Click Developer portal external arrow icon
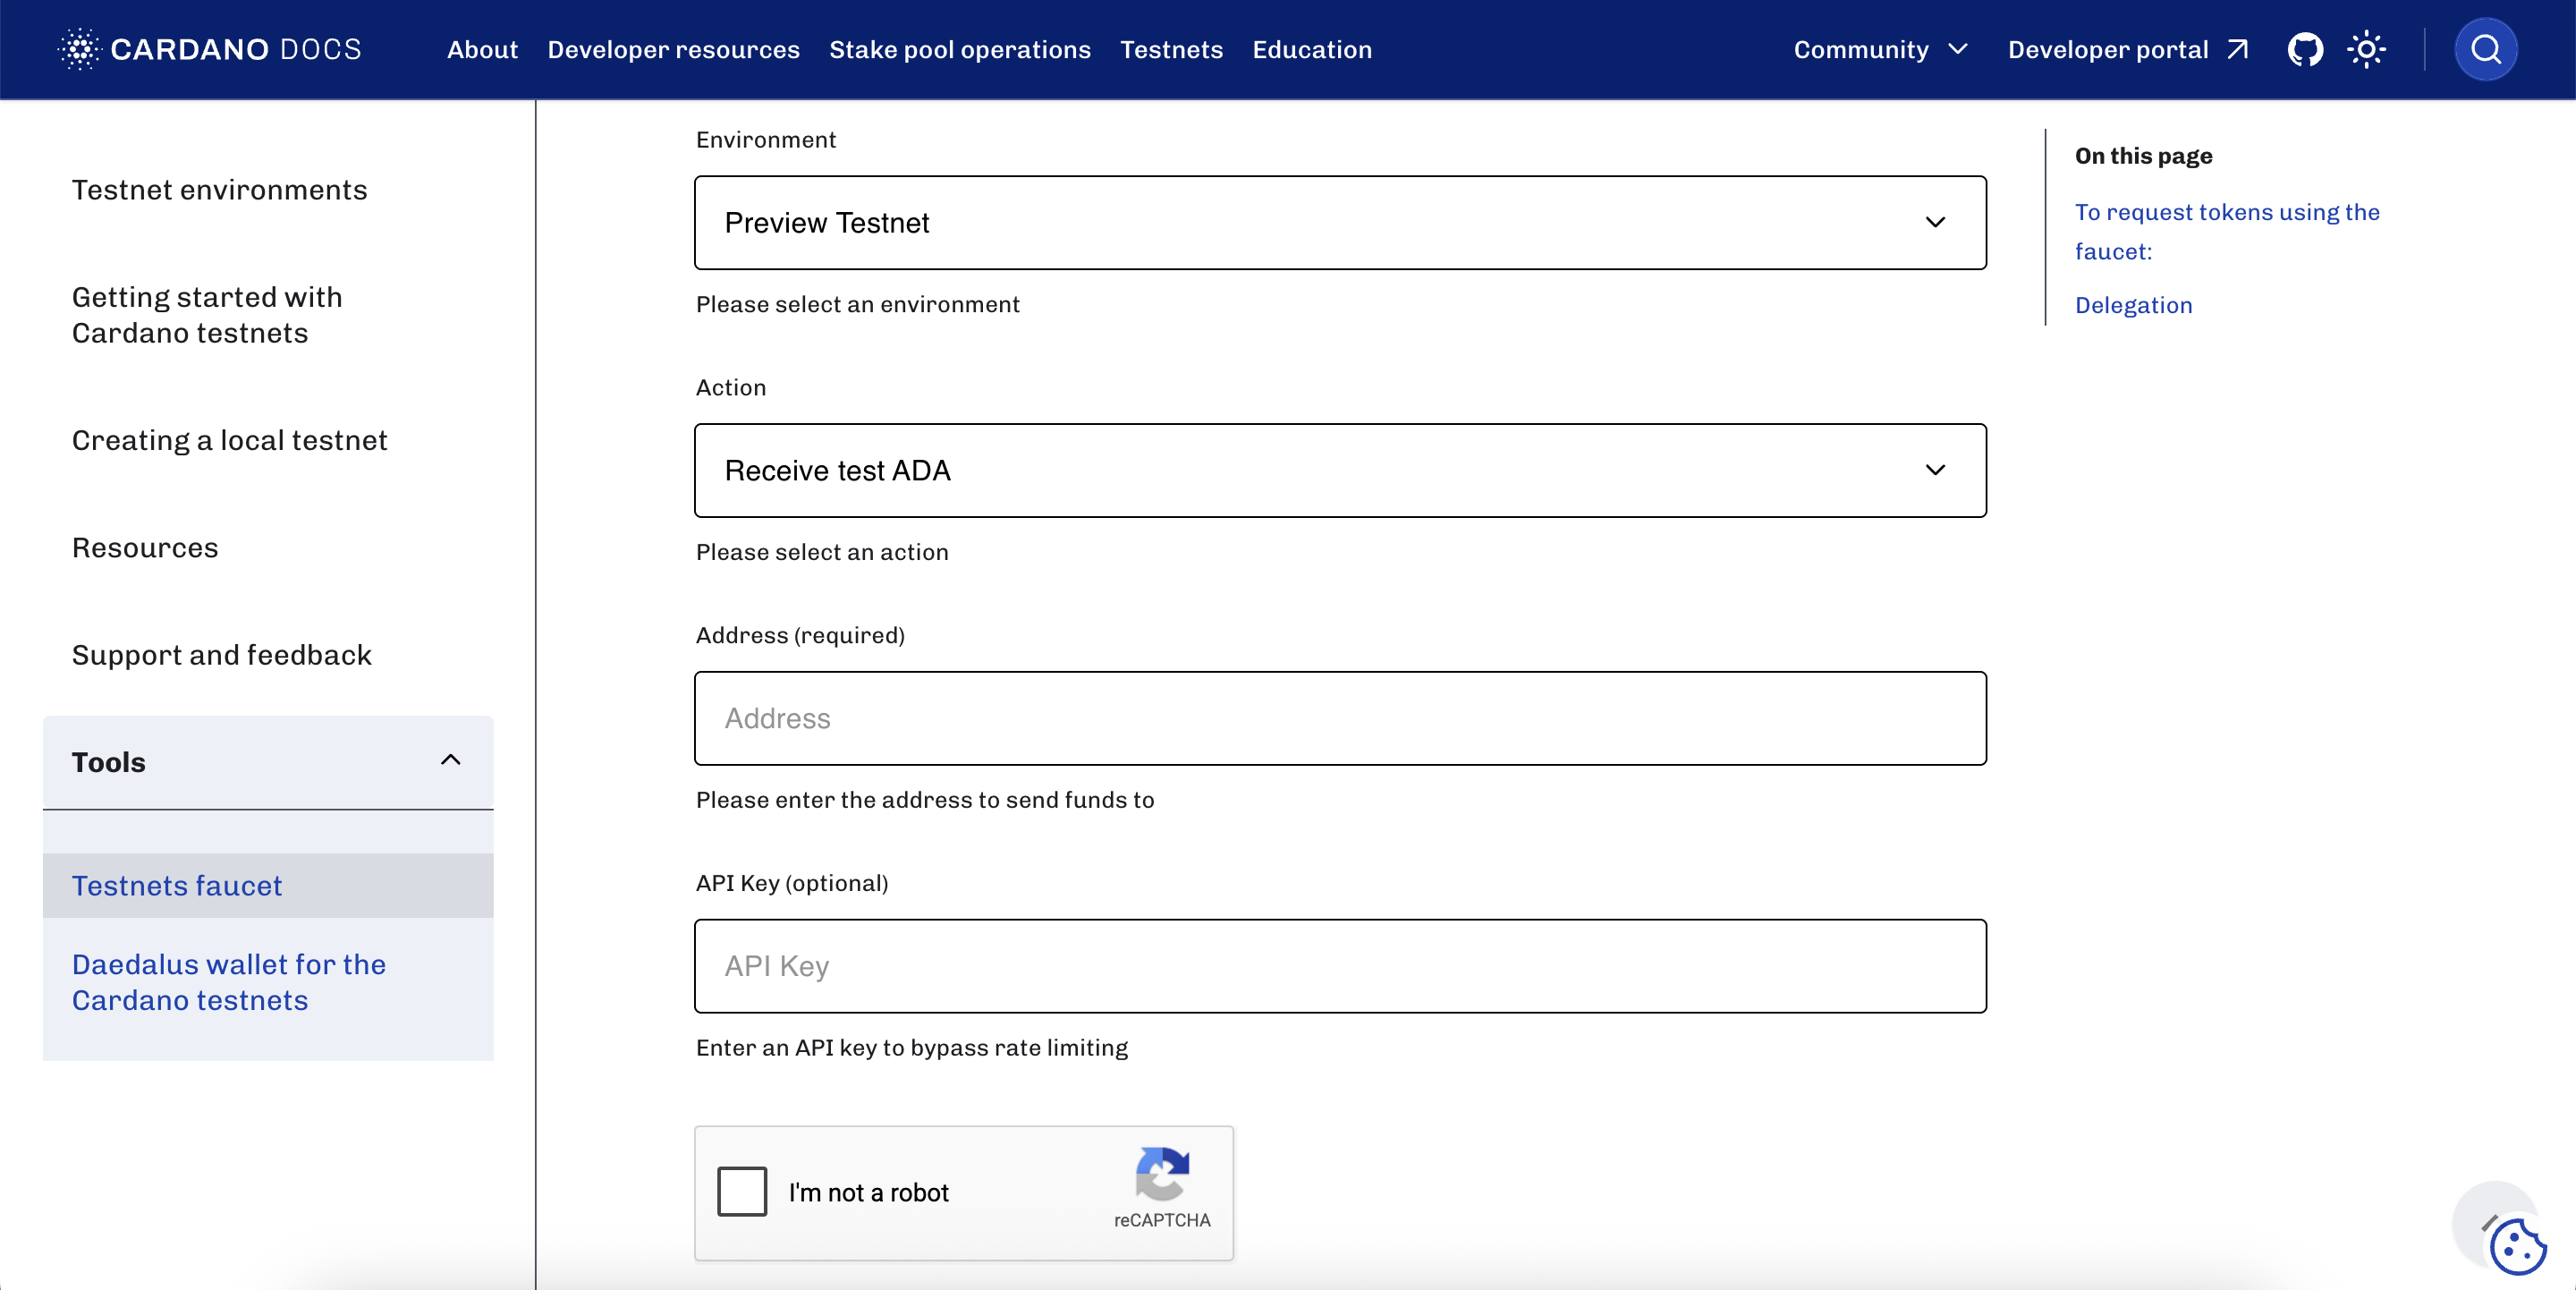 click(2238, 49)
